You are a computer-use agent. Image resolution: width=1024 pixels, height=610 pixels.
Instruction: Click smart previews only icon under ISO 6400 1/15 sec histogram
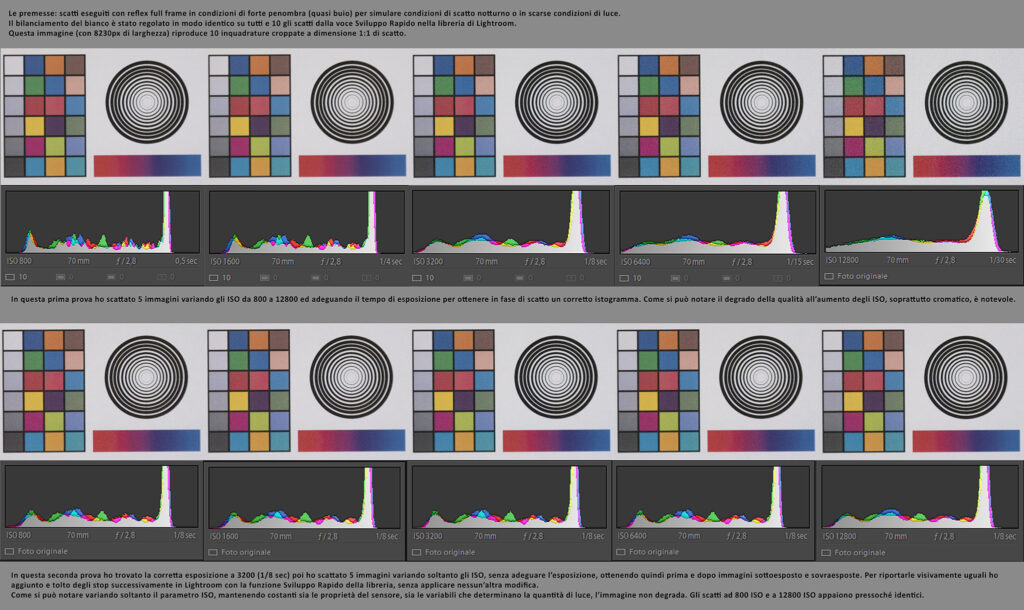point(726,278)
